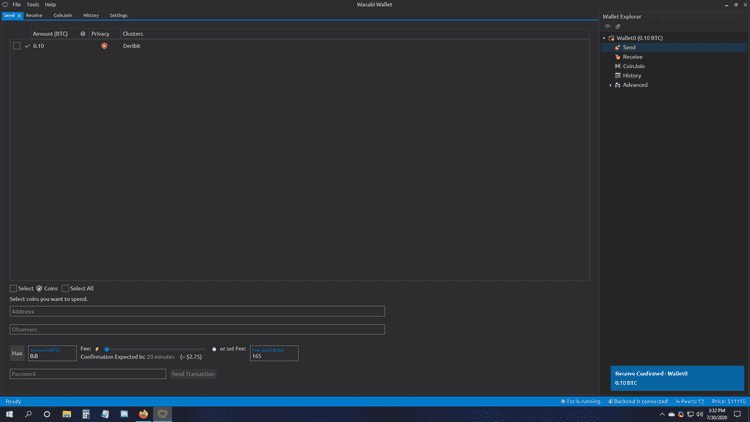Sort by the Privacy column header
This screenshot has width=750, height=422.
(100, 34)
